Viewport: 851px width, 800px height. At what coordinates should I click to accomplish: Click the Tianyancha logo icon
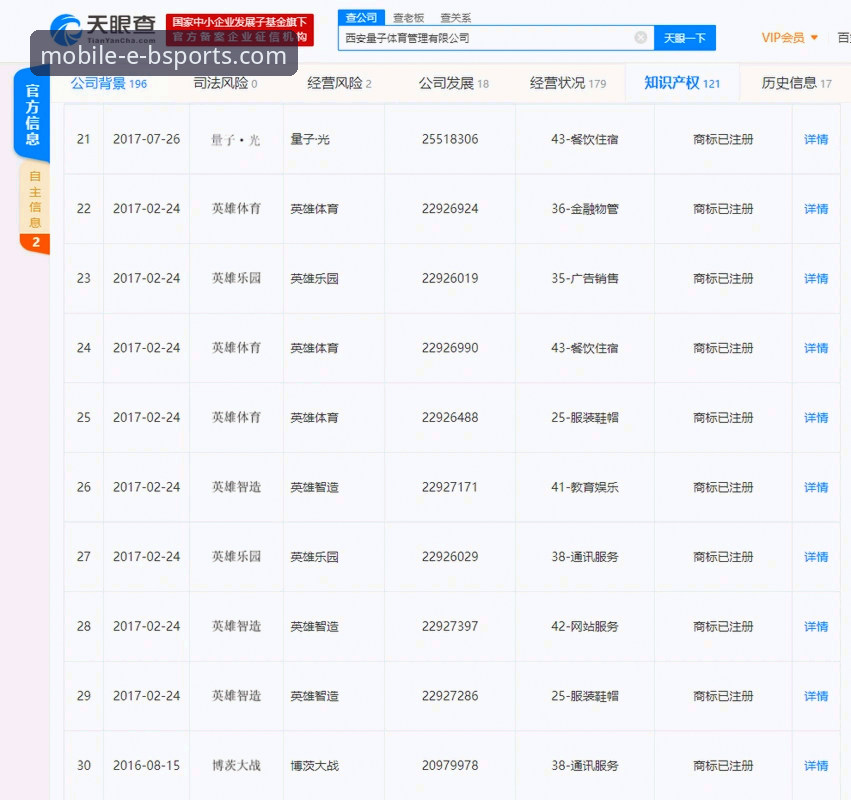point(62,27)
